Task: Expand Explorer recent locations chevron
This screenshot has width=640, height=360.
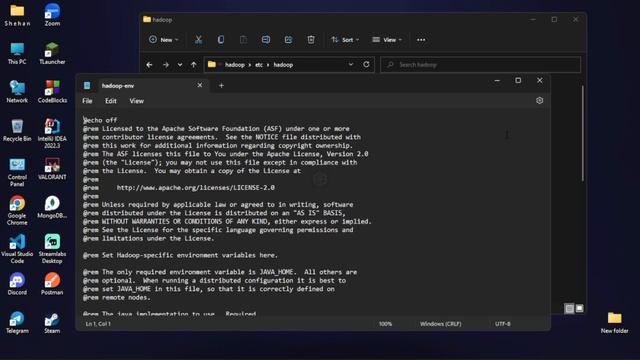Action: [180, 64]
